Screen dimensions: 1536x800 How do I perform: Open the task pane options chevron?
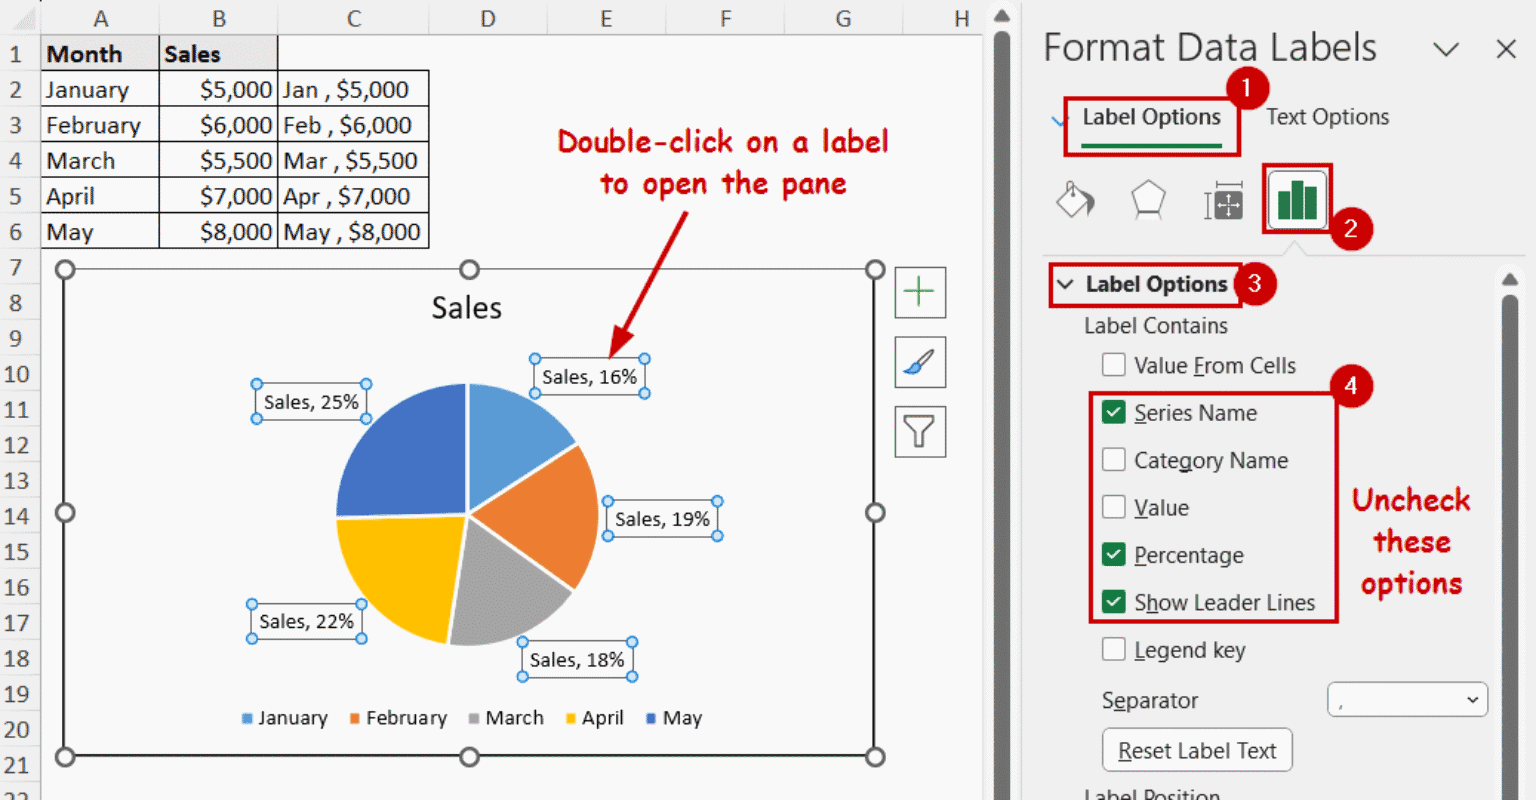[1446, 49]
